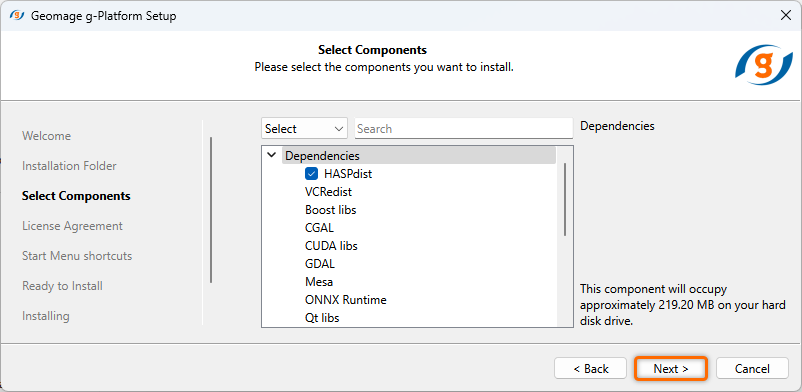This screenshot has width=802, height=392.
Task: Close the setup window
Action: click(786, 15)
